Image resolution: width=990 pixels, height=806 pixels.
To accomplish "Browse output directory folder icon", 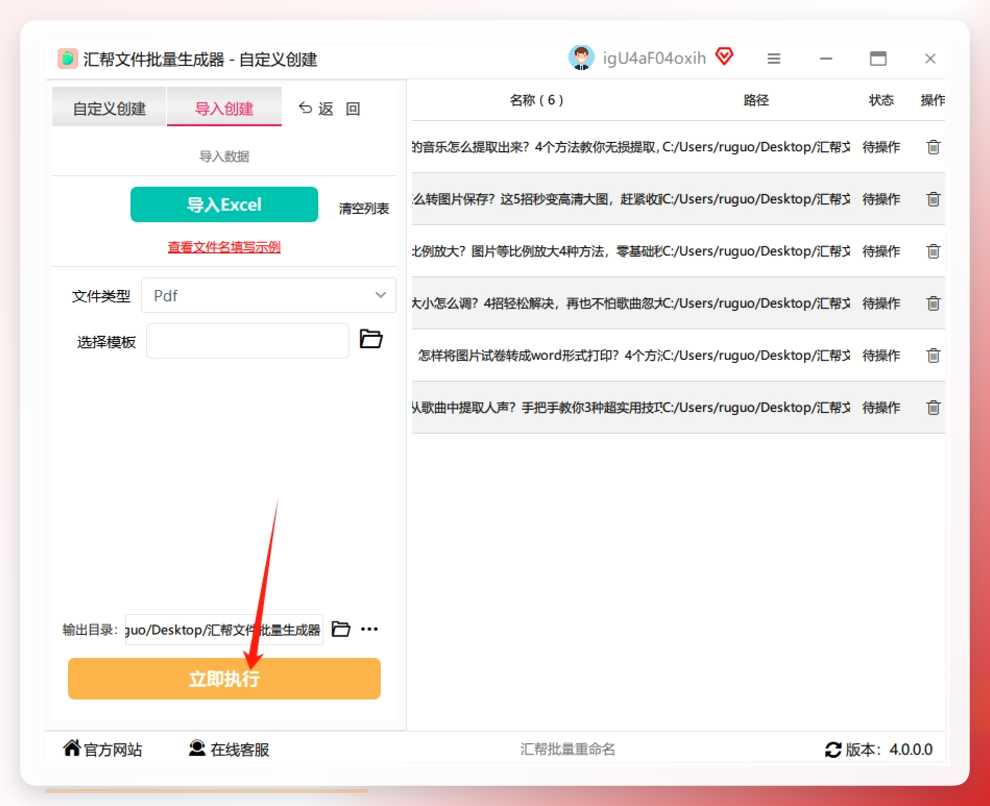I will coord(341,629).
